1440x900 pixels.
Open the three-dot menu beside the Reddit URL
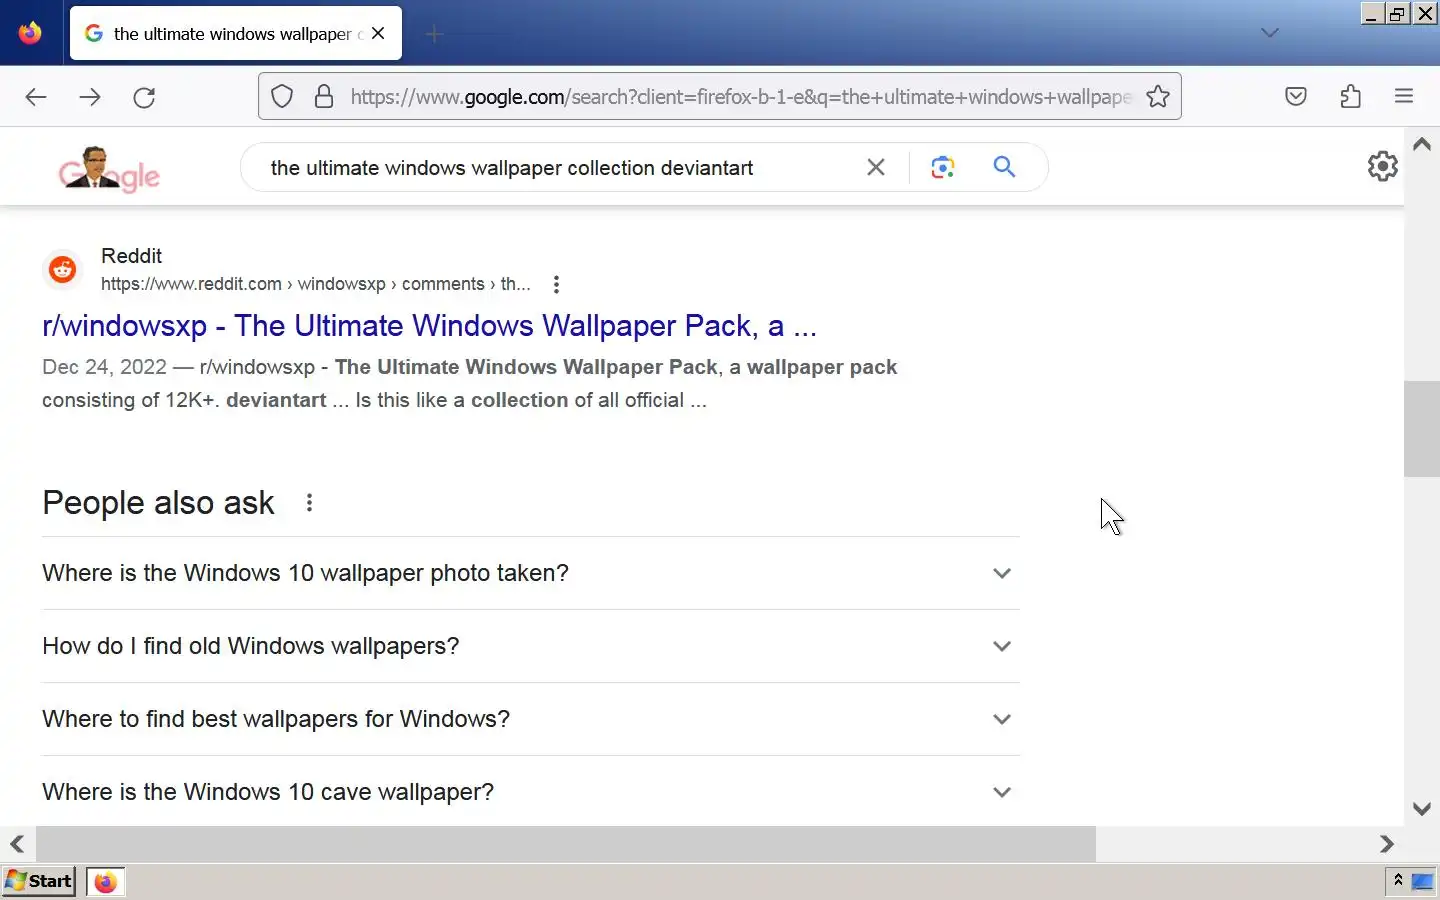556,284
